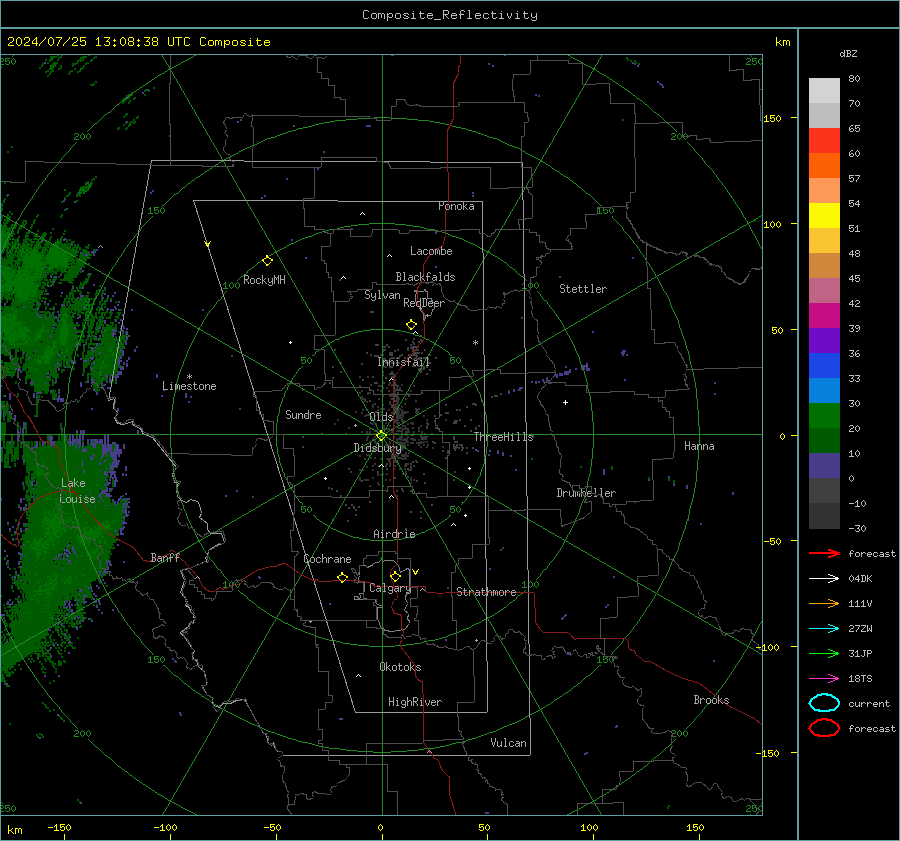Image resolution: width=900 pixels, height=841 pixels.
Task: Click the Ponoka map label
Action: coord(456,206)
